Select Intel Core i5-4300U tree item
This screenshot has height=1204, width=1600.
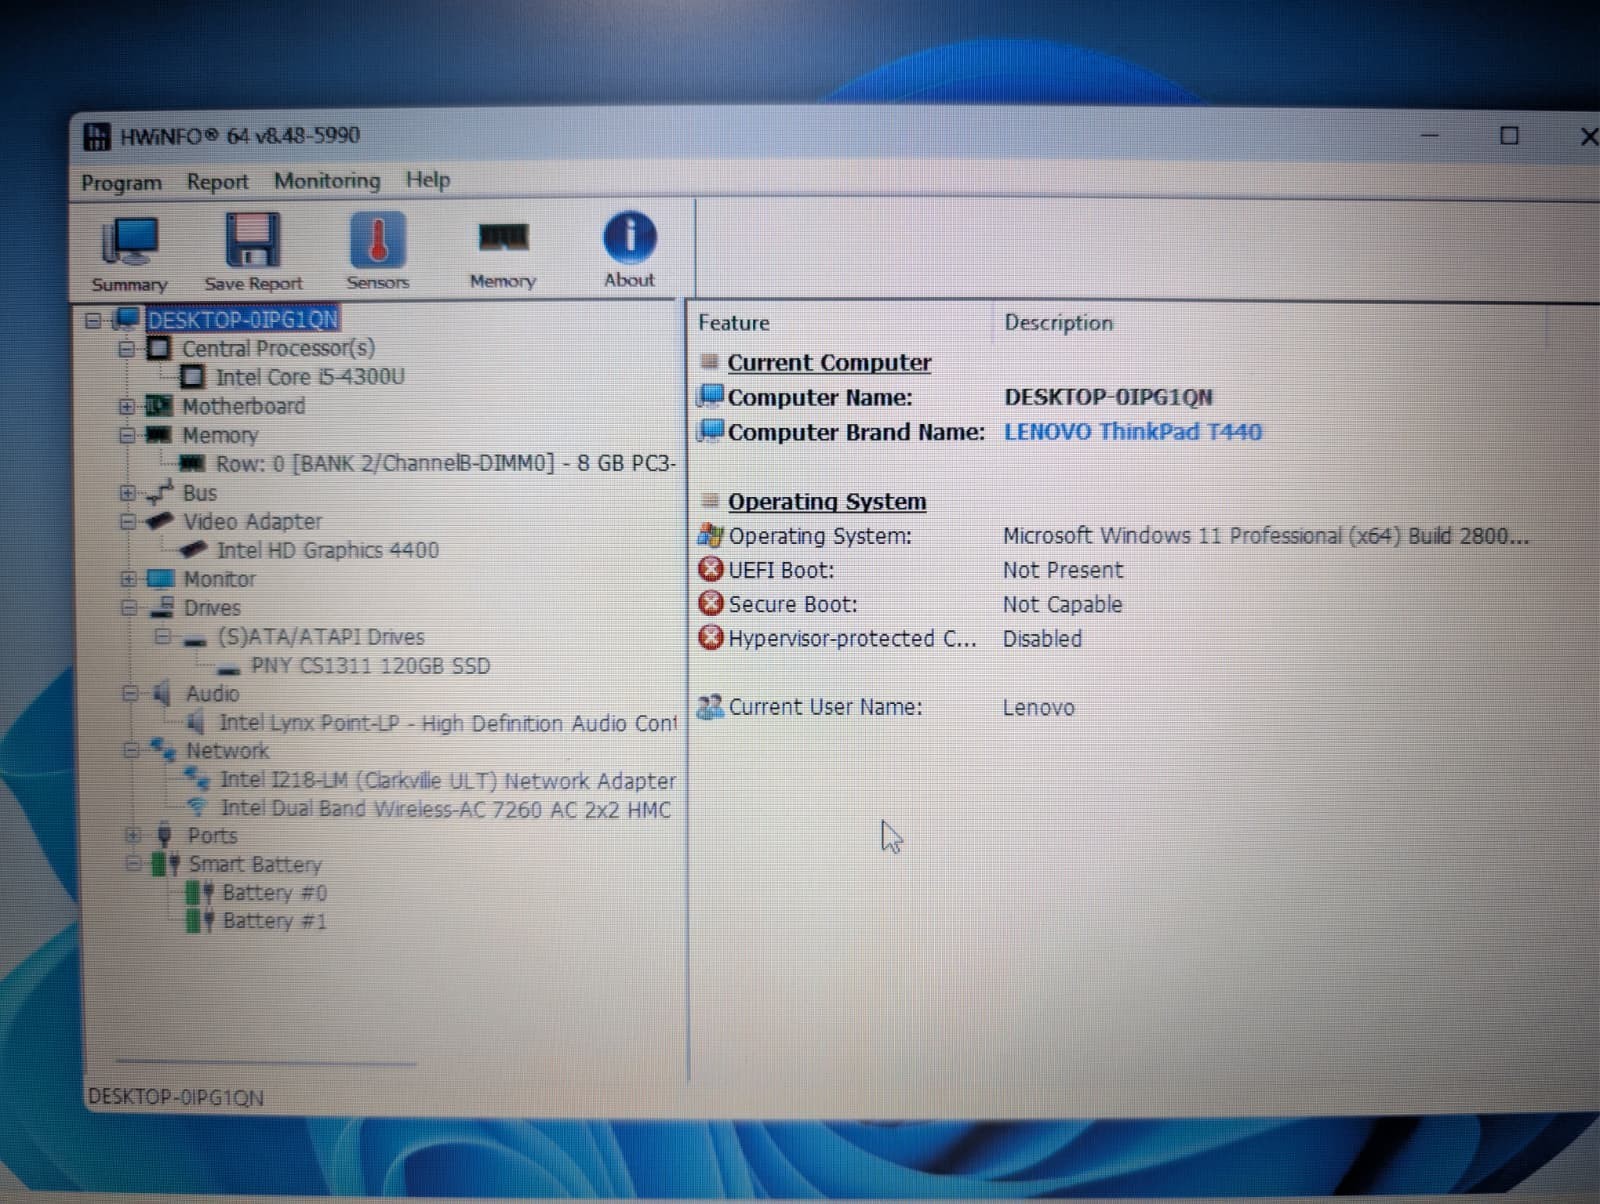click(310, 377)
